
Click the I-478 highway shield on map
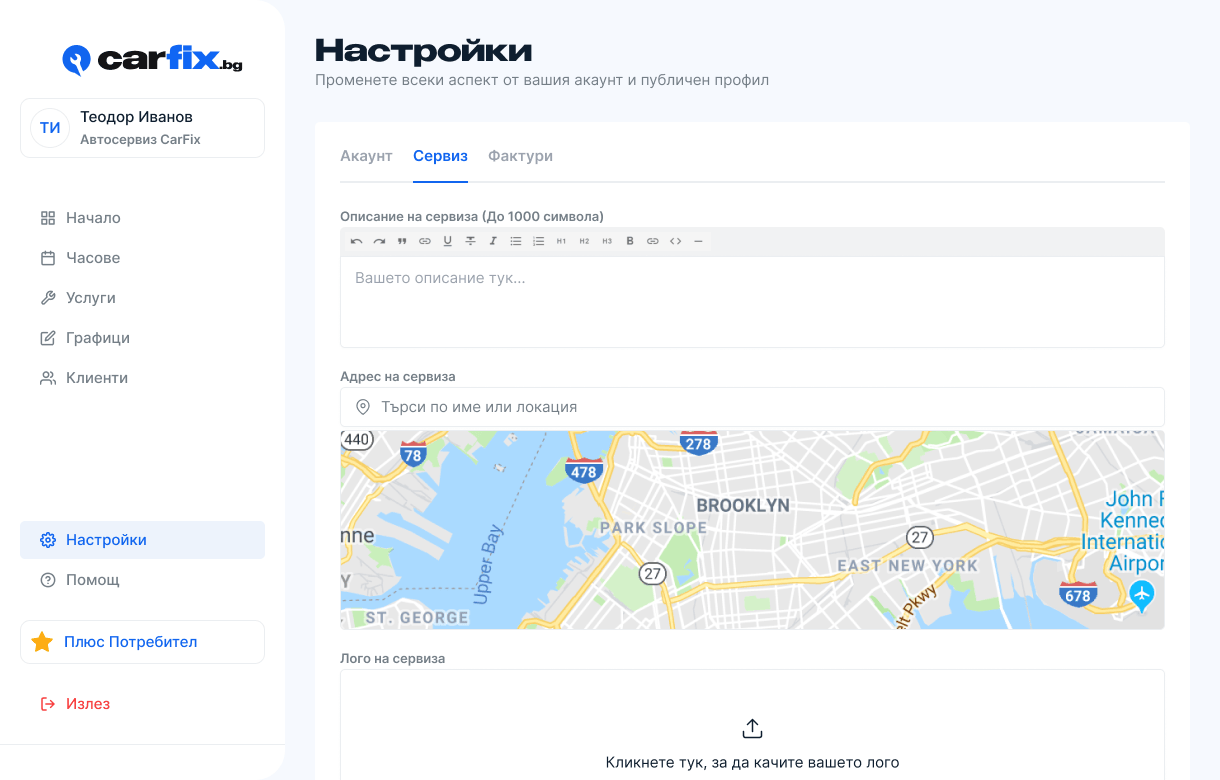(583, 470)
